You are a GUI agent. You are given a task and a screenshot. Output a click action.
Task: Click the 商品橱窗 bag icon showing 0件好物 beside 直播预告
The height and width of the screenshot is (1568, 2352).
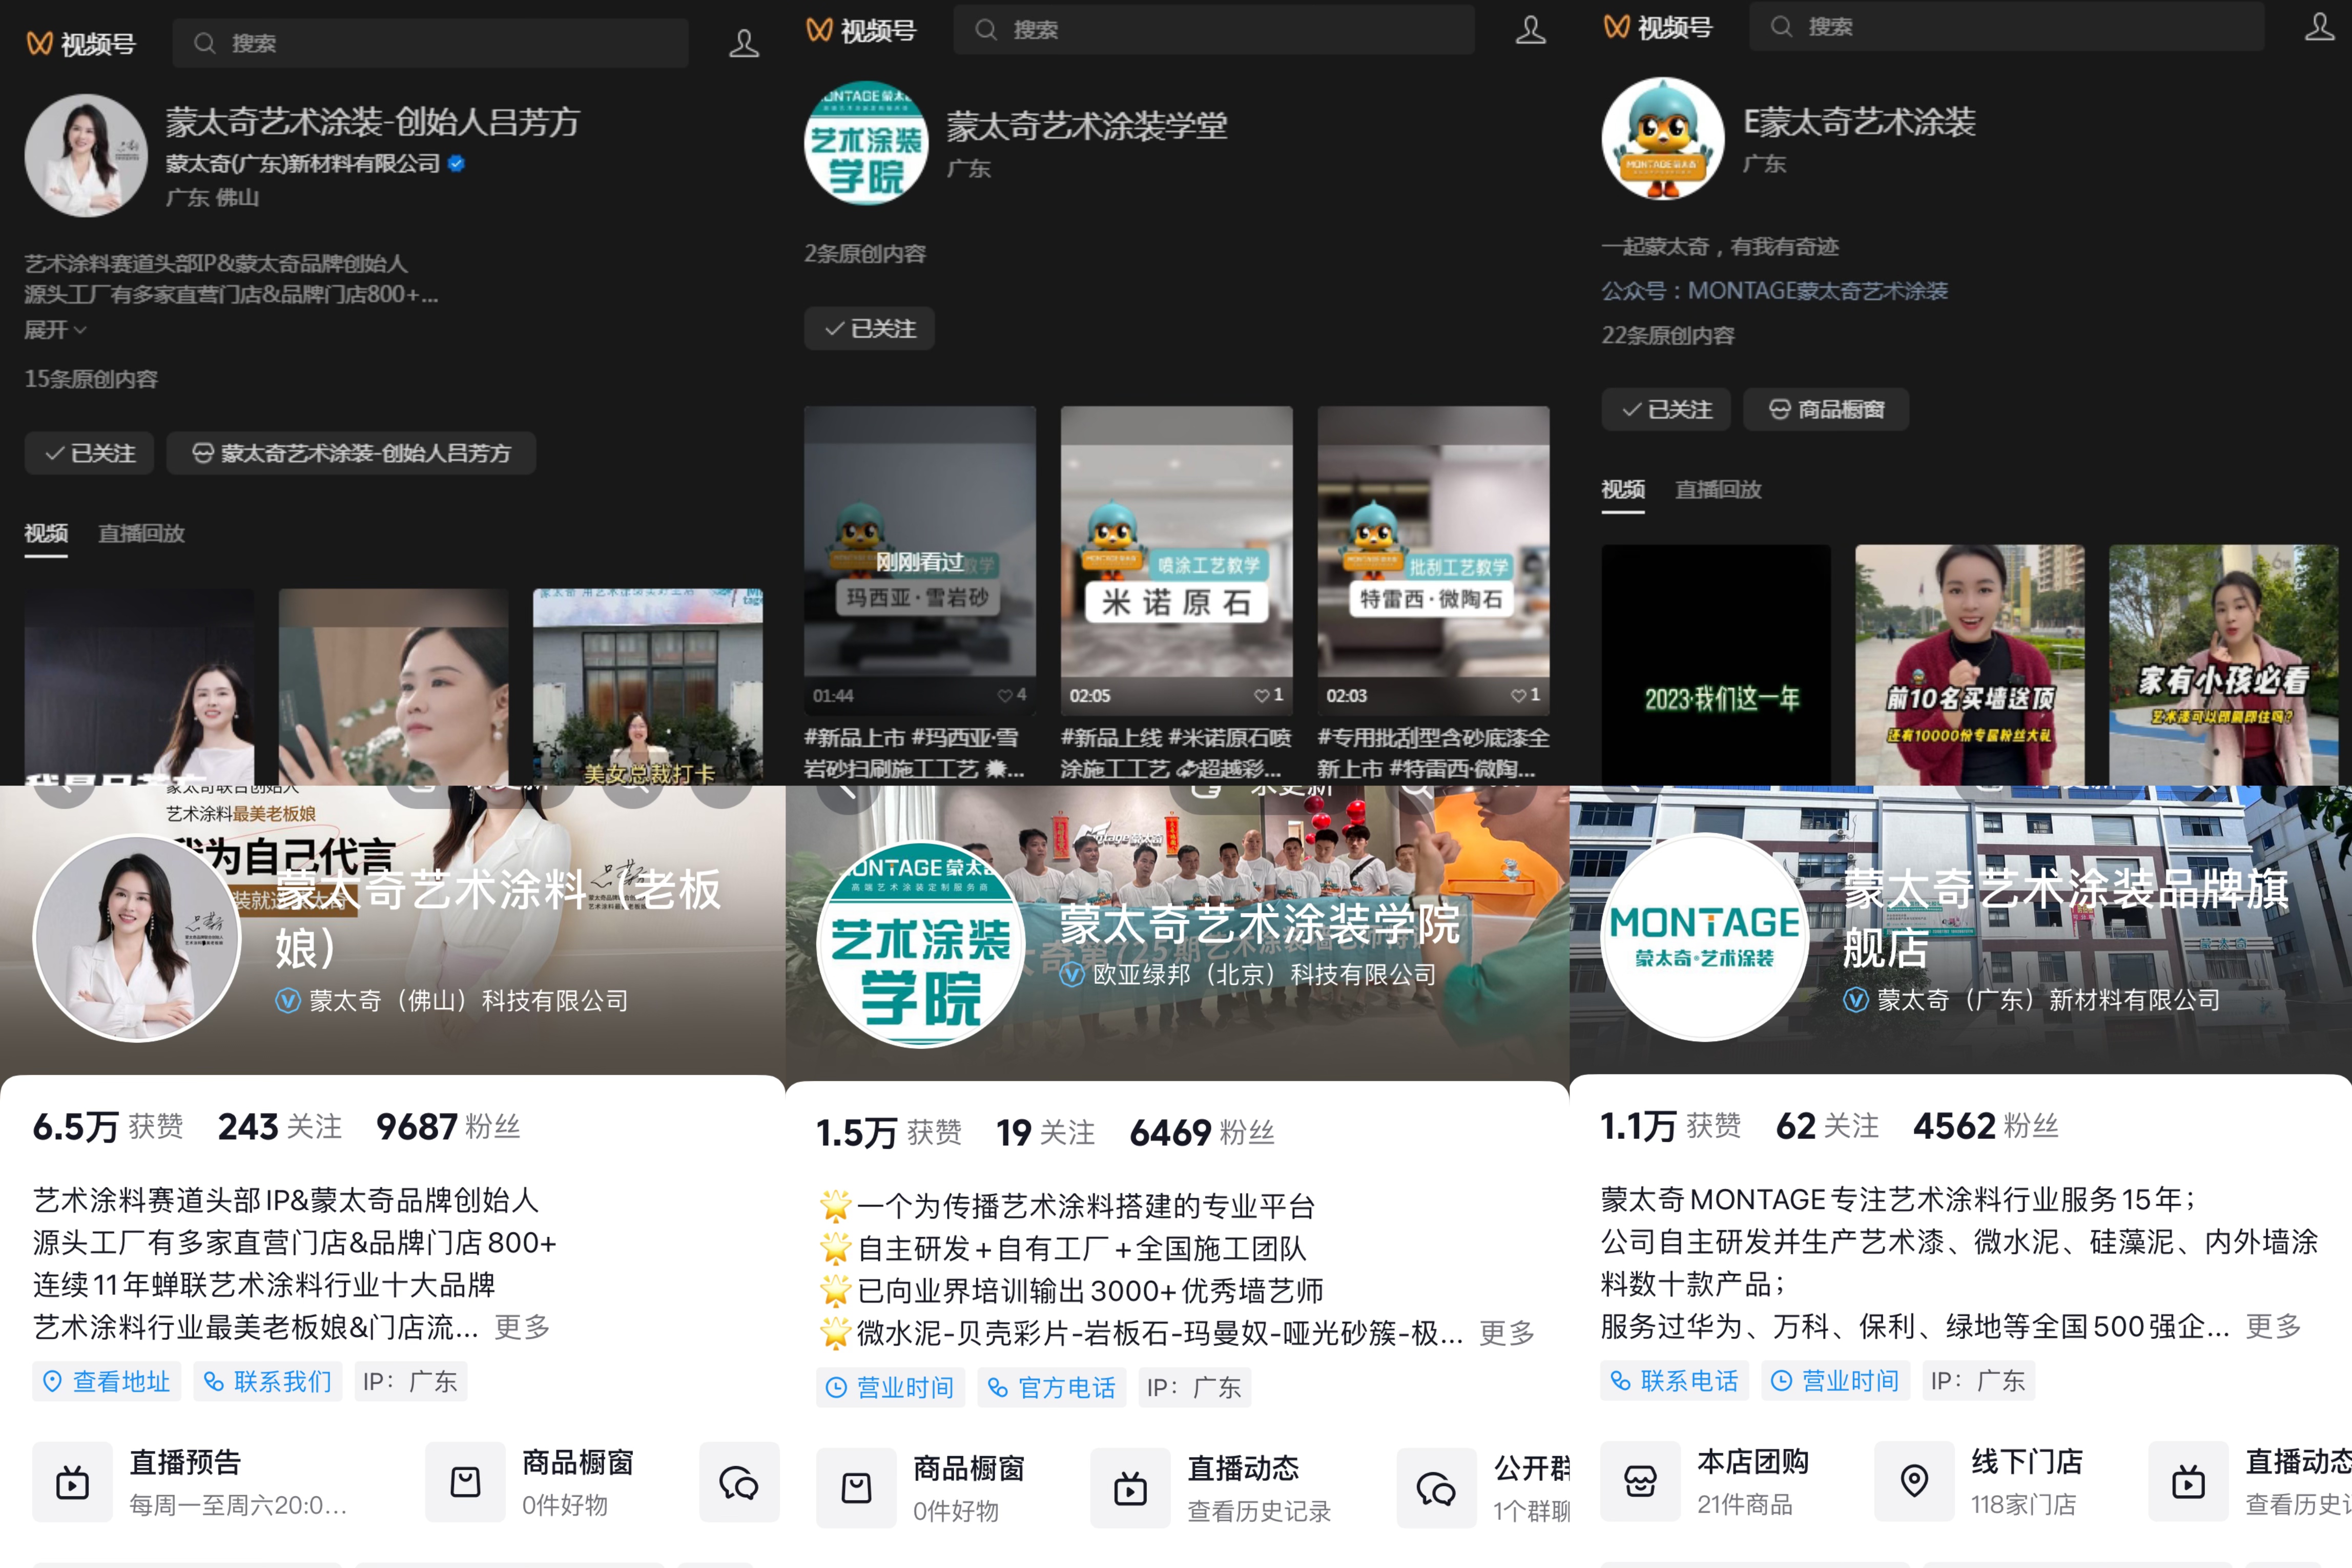coord(465,1482)
